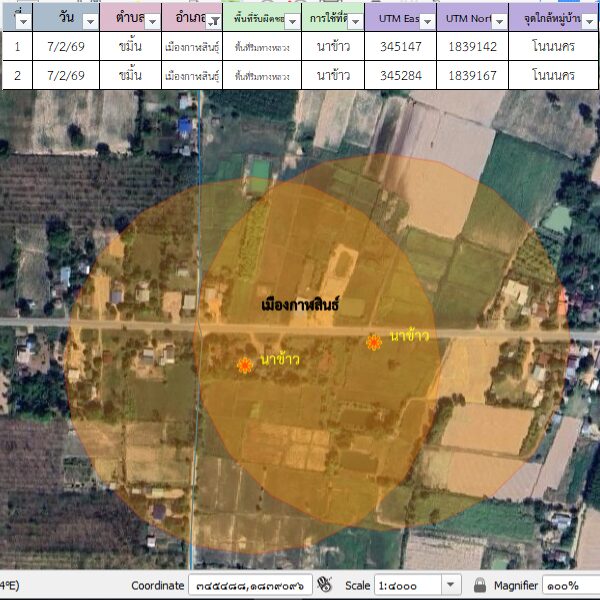Click the left hotspot marker labeled นาข้าว
Viewport: 600px width, 600px height.
point(244,366)
